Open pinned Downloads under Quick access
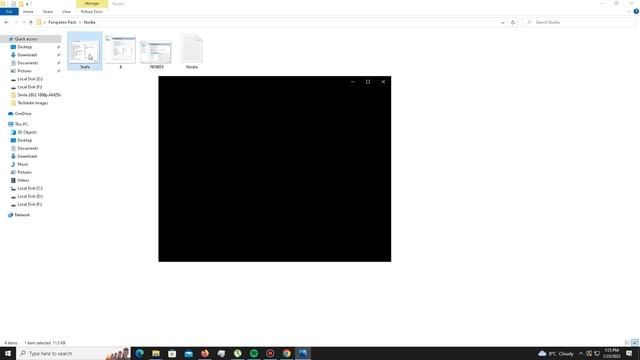The height and width of the screenshot is (360, 640). (x=27, y=55)
